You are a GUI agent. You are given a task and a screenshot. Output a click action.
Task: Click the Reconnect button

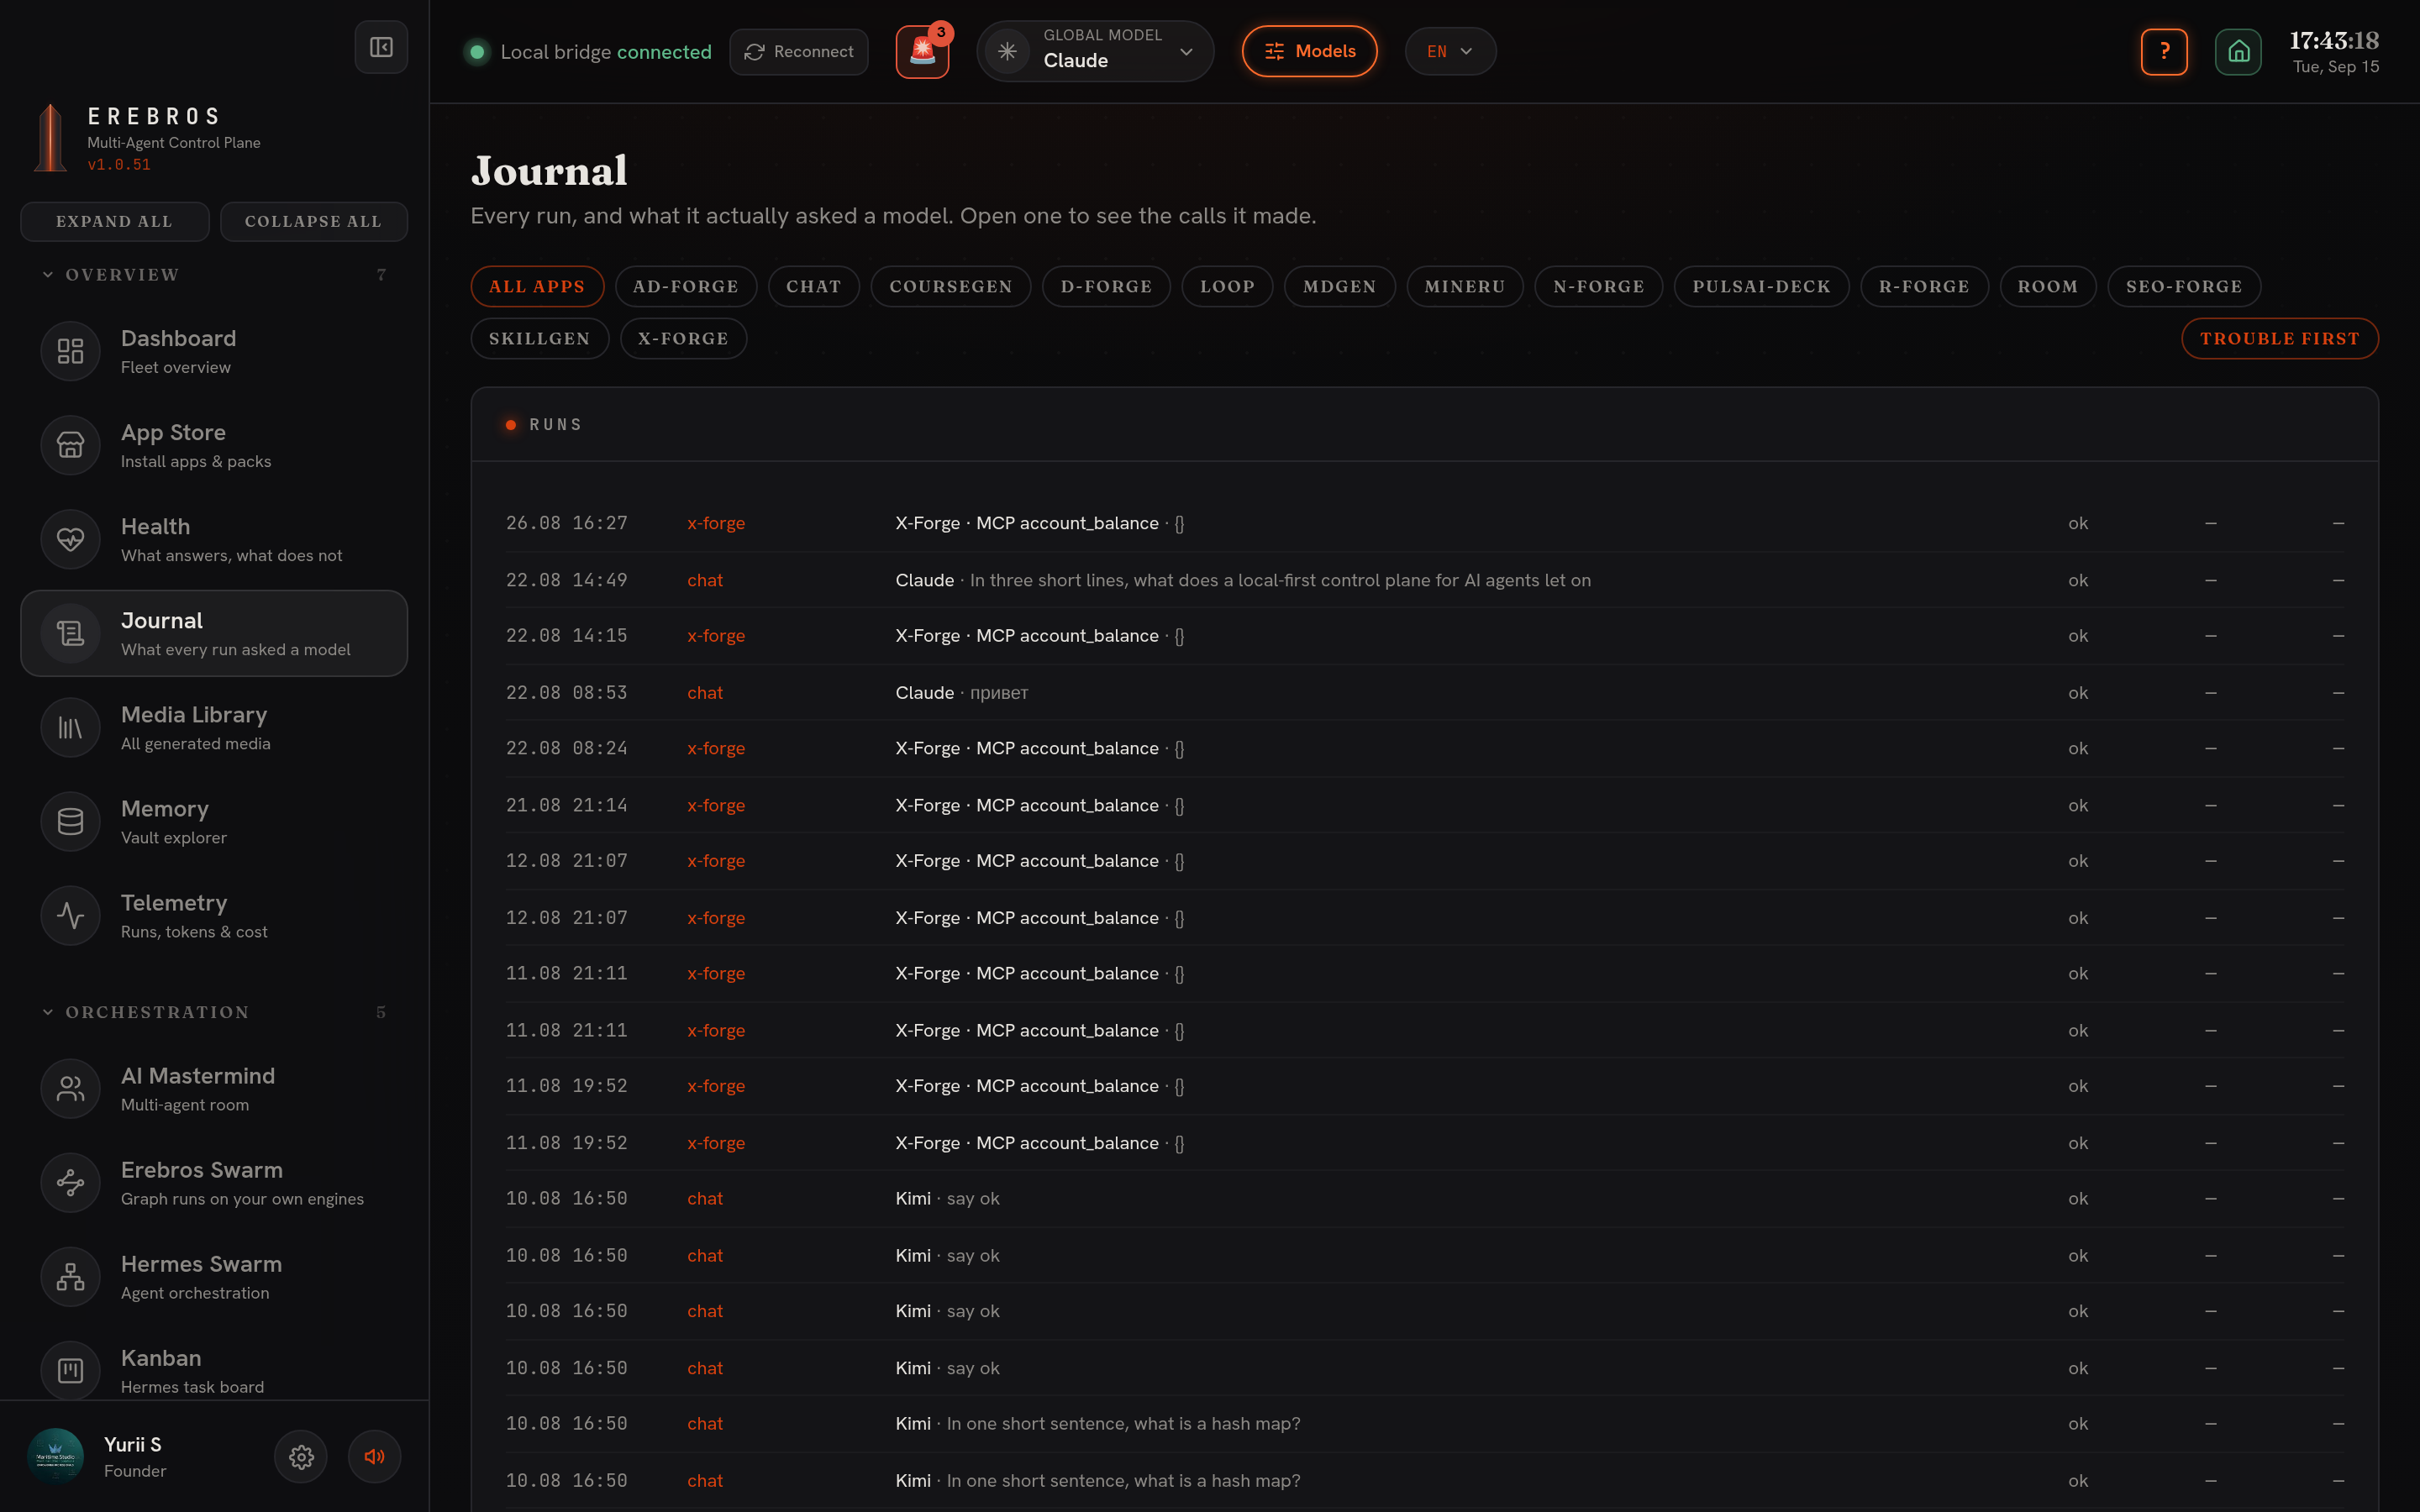(798, 51)
